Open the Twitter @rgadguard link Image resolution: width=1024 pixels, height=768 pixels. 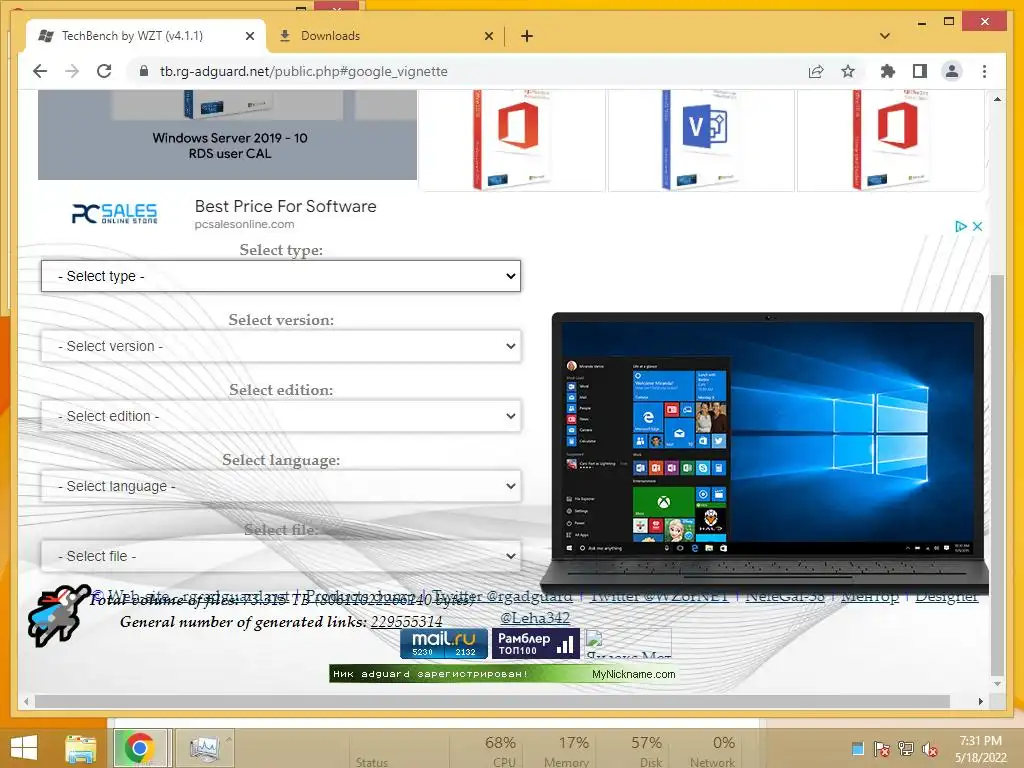click(x=503, y=596)
